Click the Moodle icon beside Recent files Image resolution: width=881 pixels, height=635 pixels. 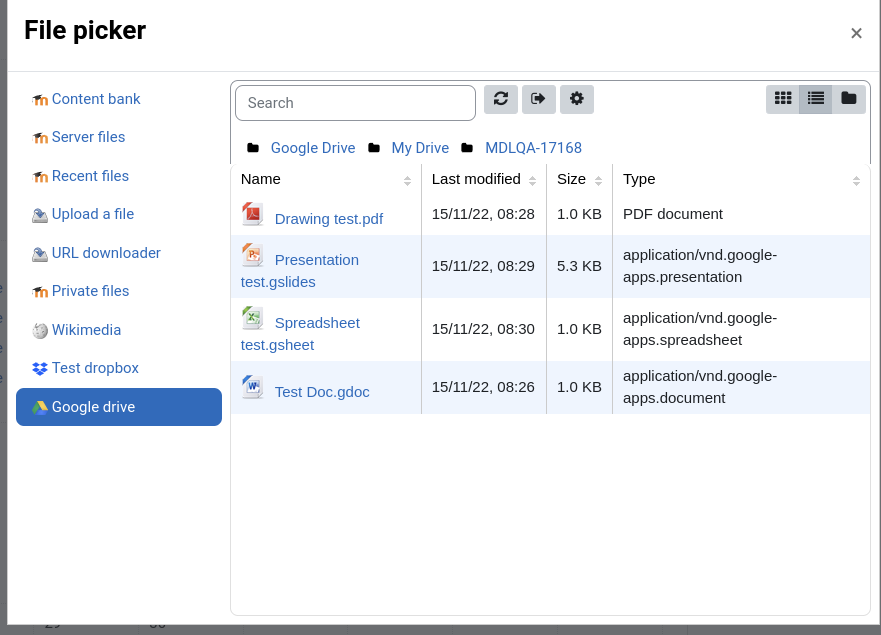point(40,177)
